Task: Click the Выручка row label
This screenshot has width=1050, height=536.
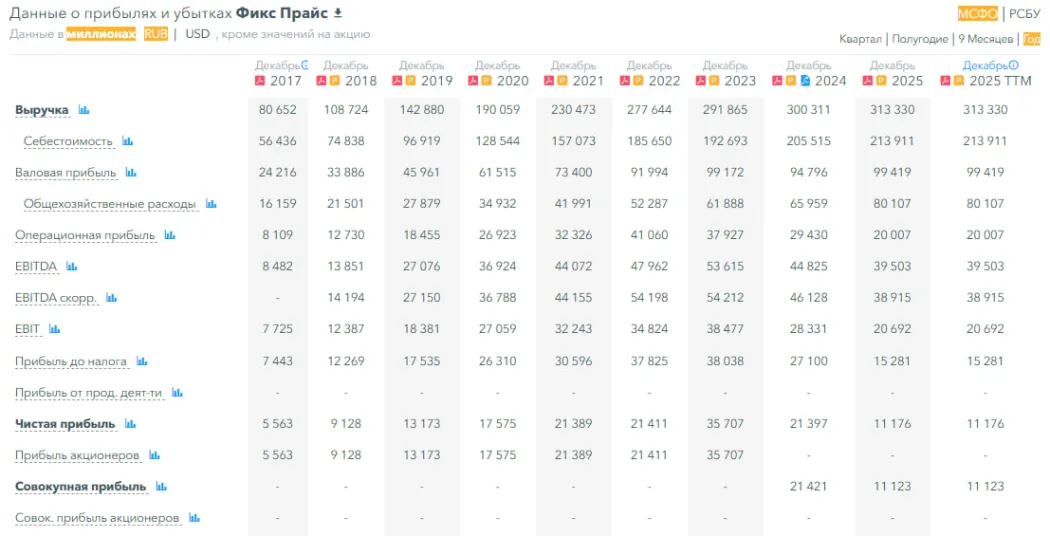Action: pos(42,110)
